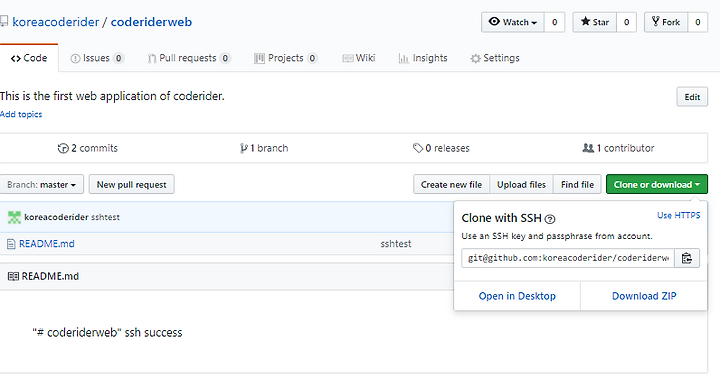Click the koreacoderider author name in commit row

[x=56, y=217]
